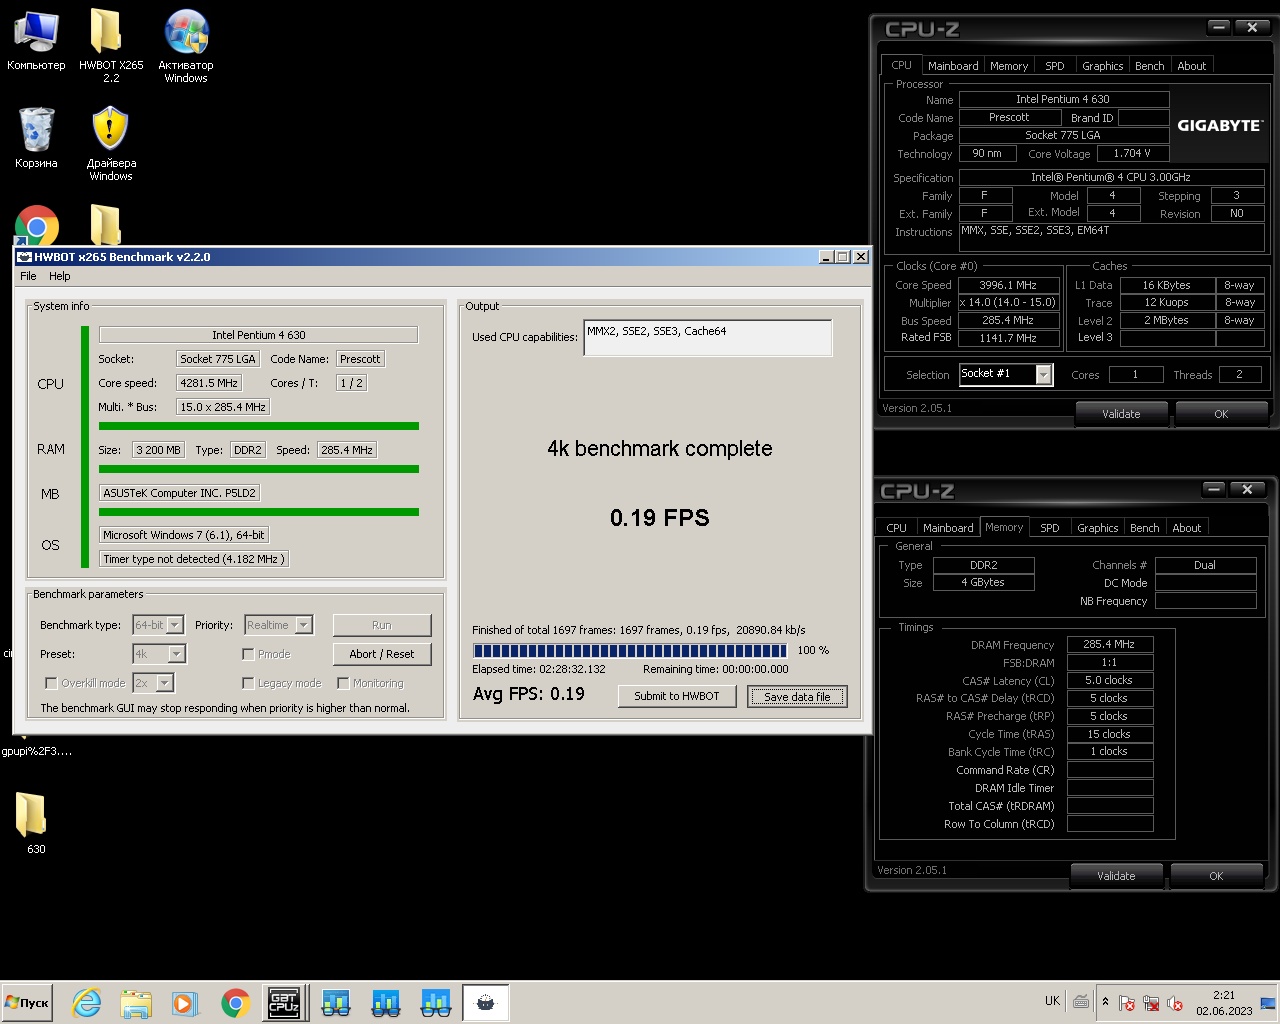Open the File menu in HWBOT
1280x1024 pixels.
[x=28, y=276]
